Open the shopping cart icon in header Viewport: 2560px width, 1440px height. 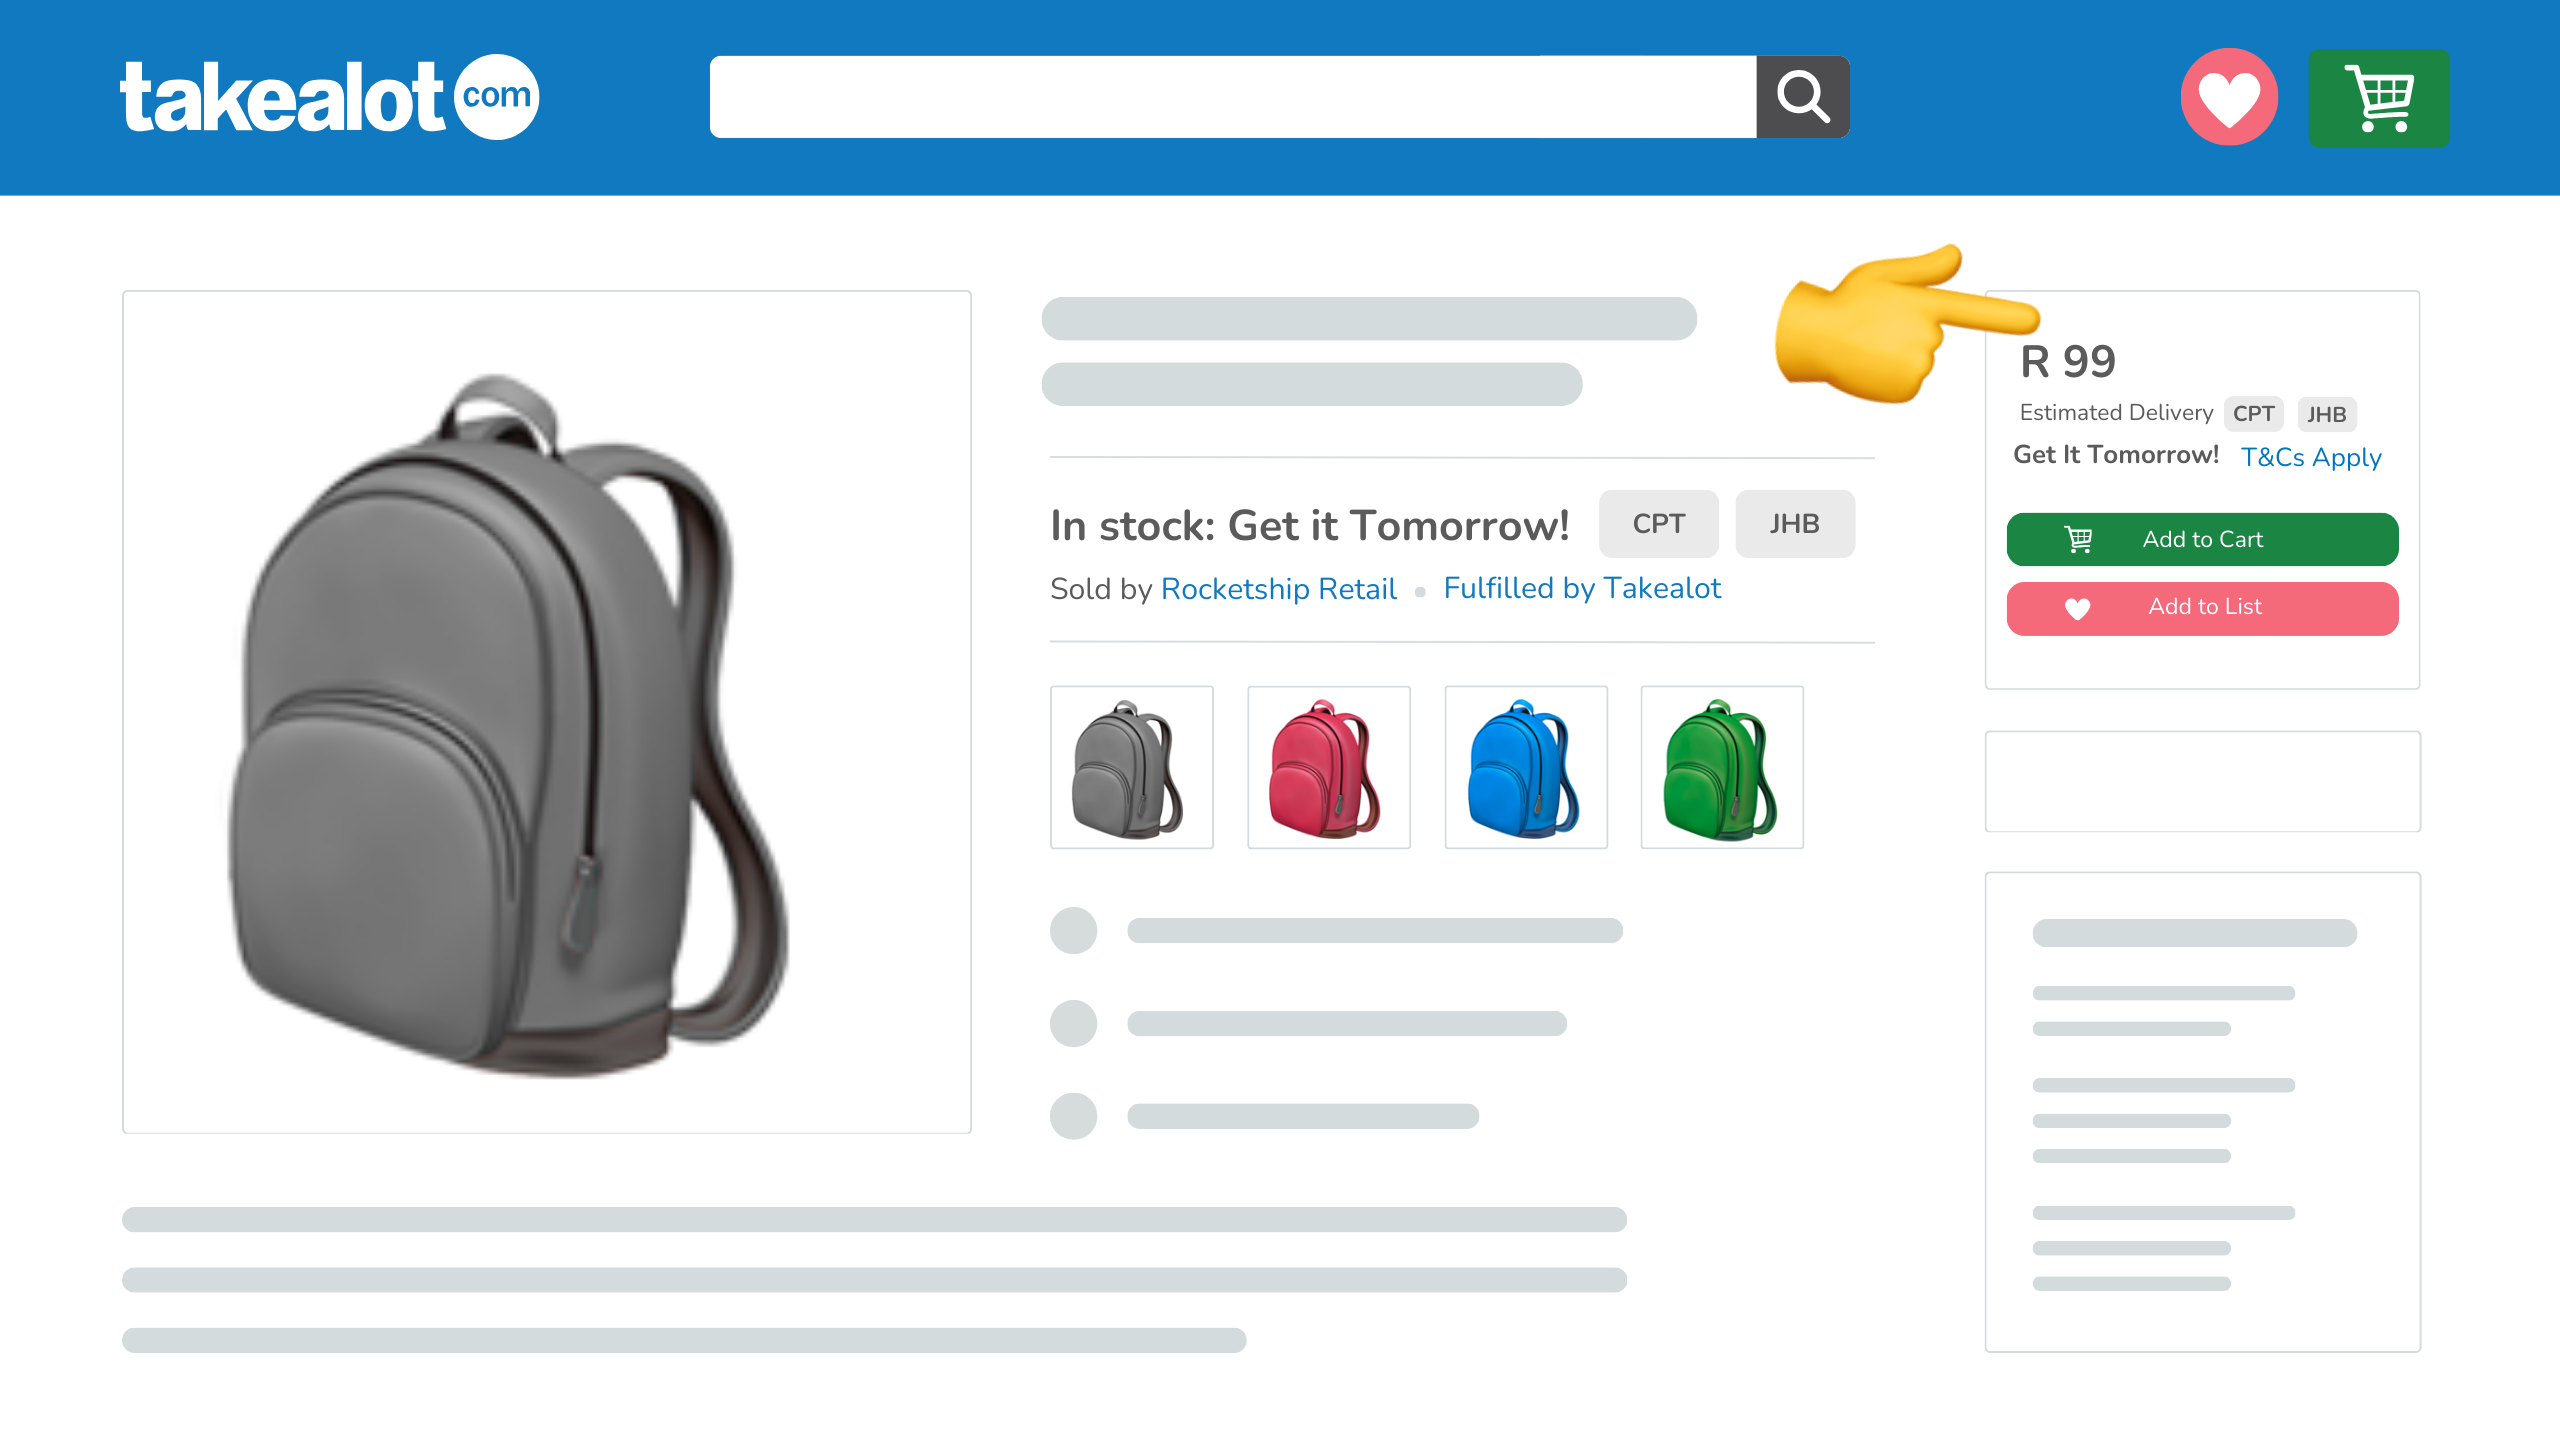tap(2379, 98)
